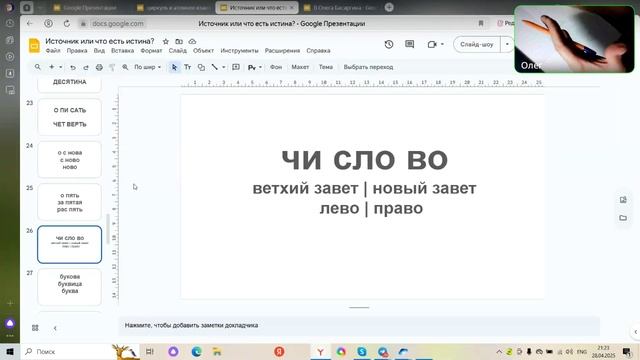Open the Ру input tools button
The height and width of the screenshot is (360, 640).
(252, 67)
